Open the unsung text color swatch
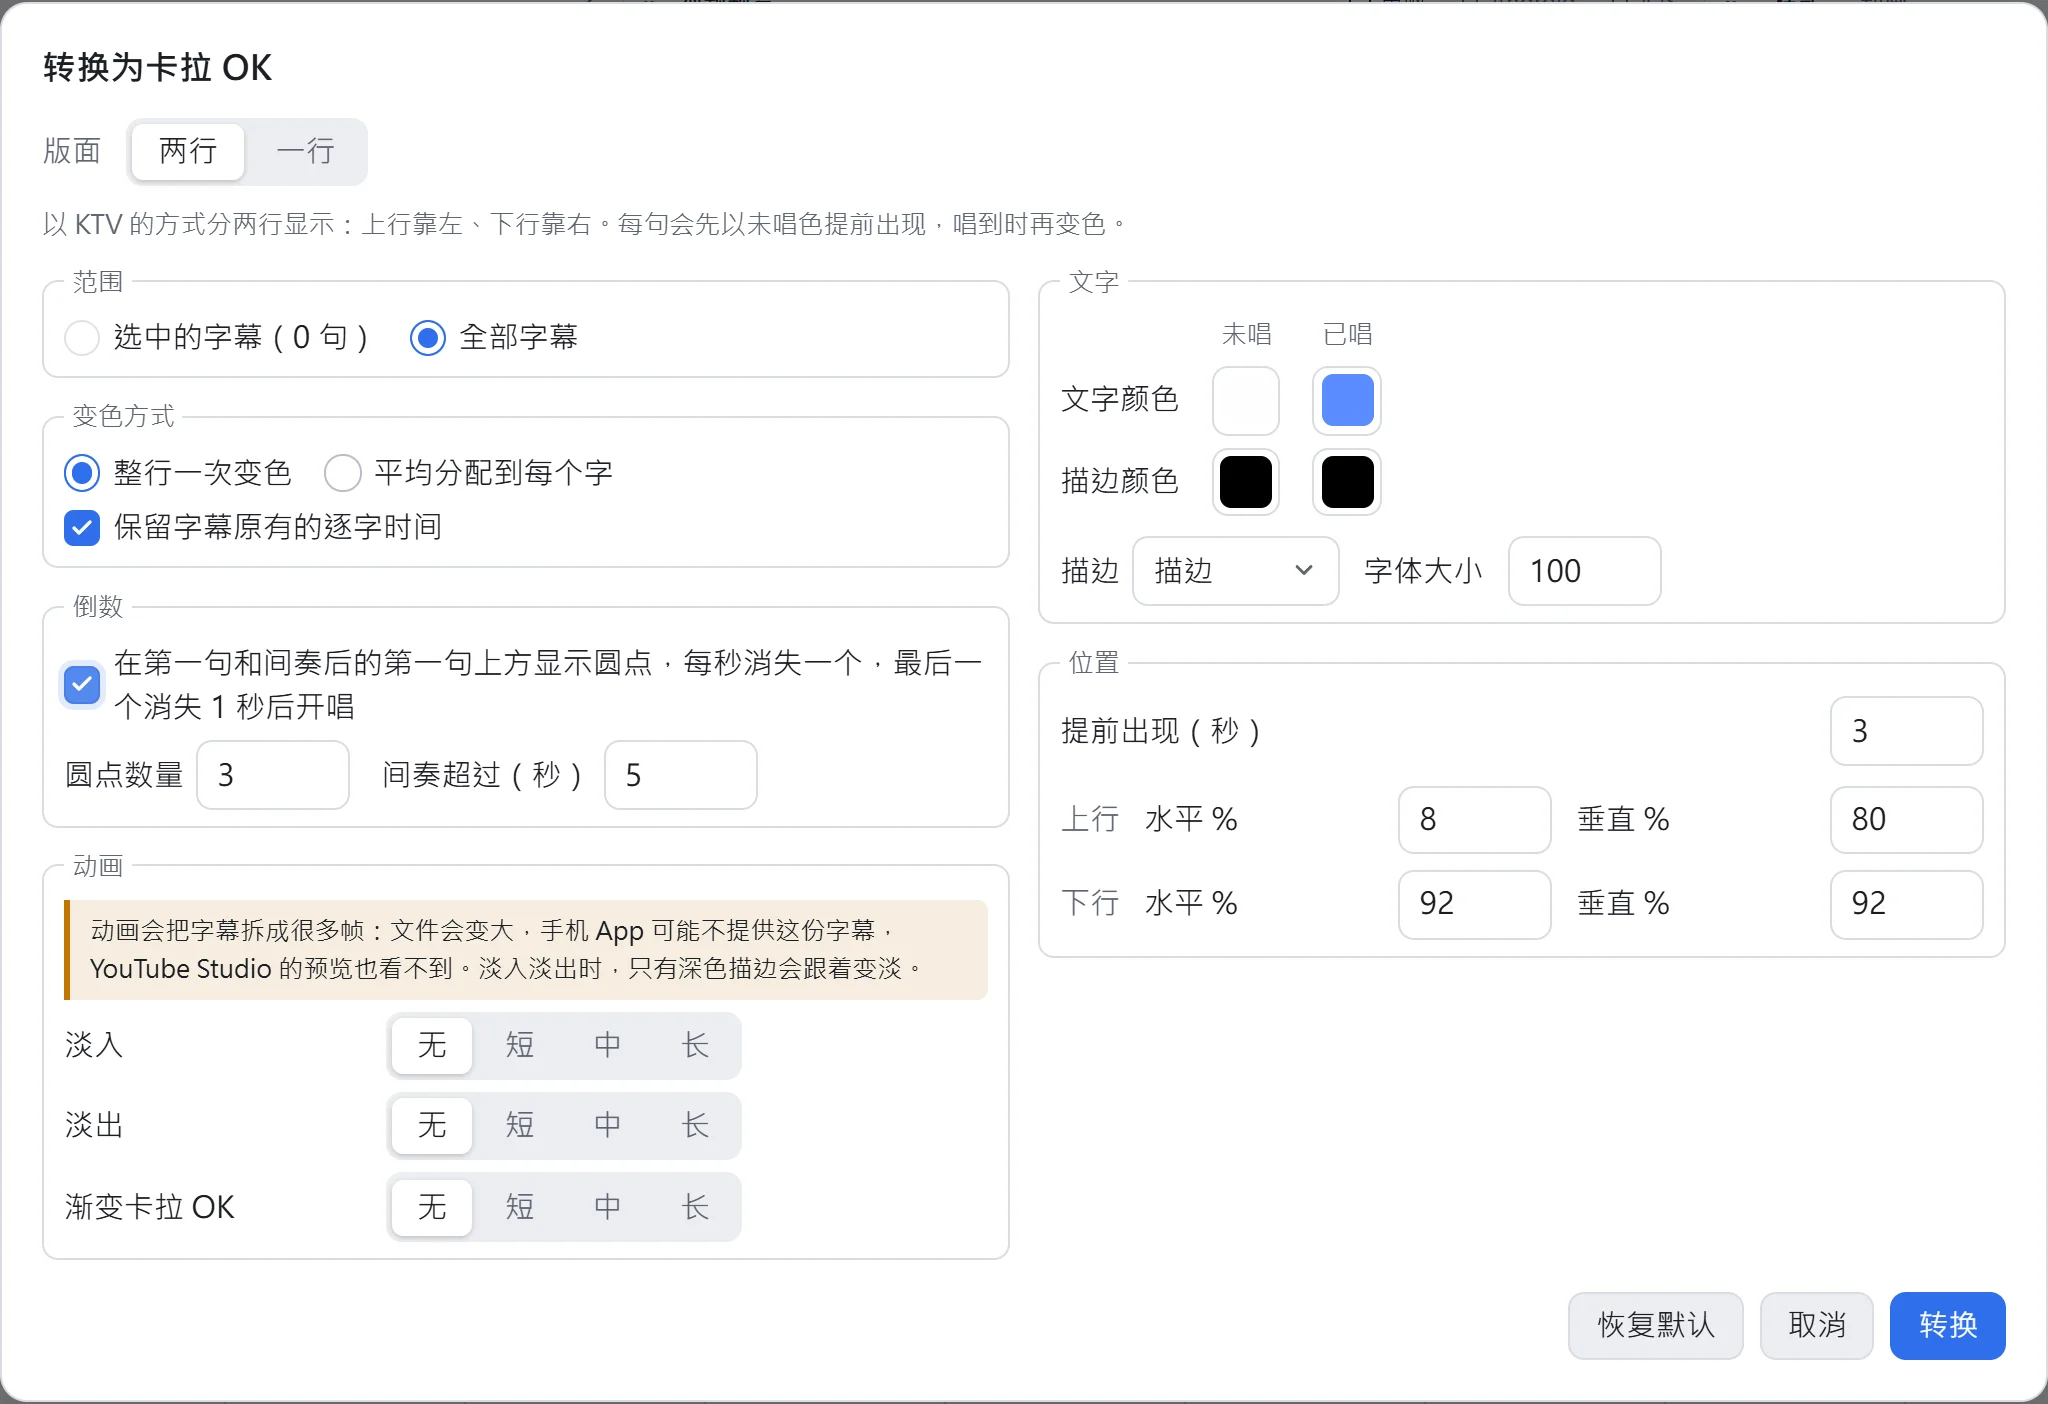This screenshot has width=2048, height=1404. [1246, 401]
